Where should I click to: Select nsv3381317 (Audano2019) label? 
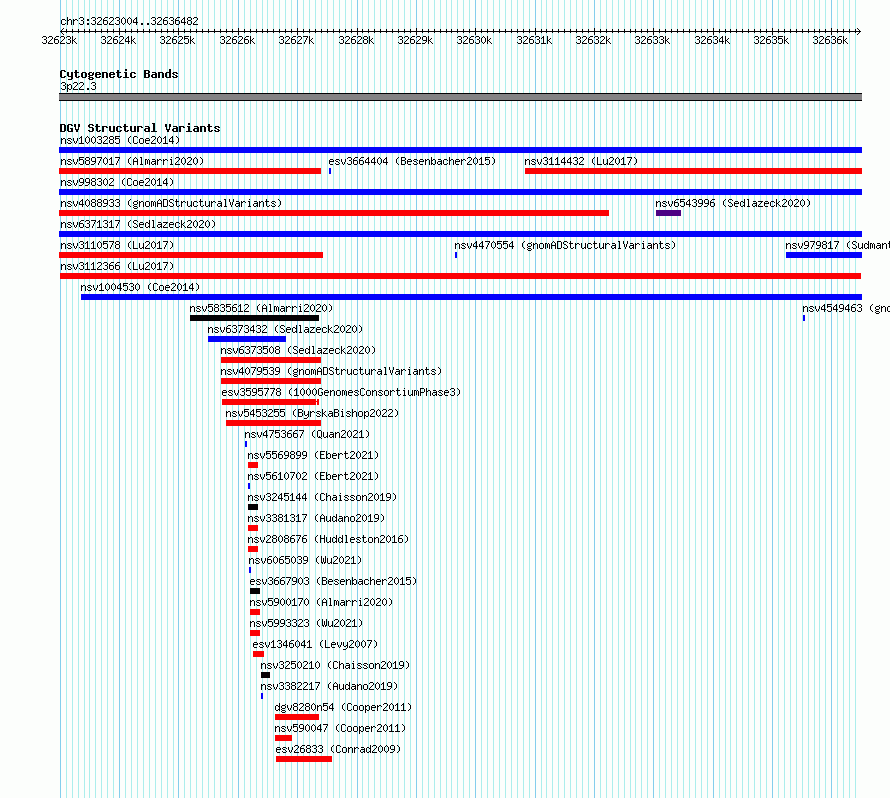[316, 518]
